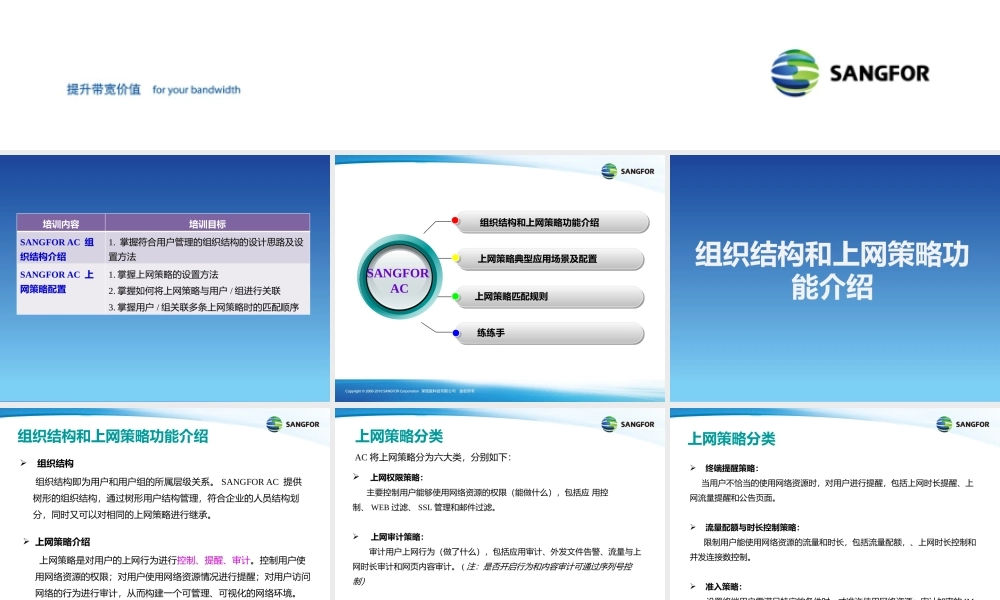Screen dimensions: 1000x600
Task: Open the SANGFOR AC agenda slide thumbnail
Action: (500, 278)
